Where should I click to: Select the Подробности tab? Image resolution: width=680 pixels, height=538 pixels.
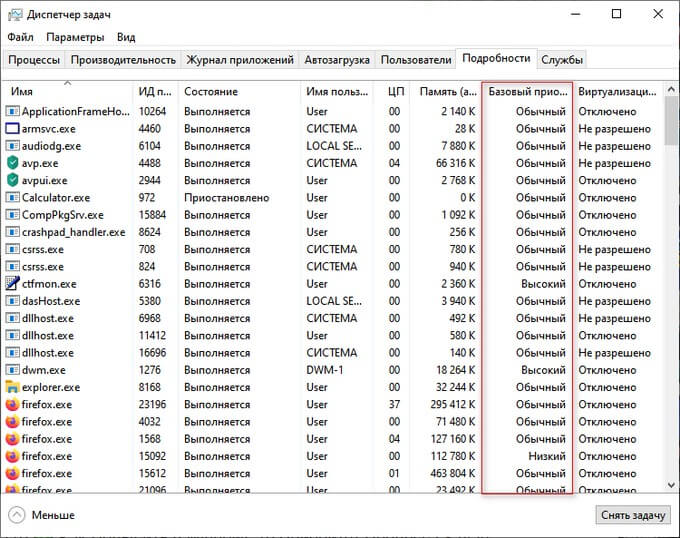[496, 59]
